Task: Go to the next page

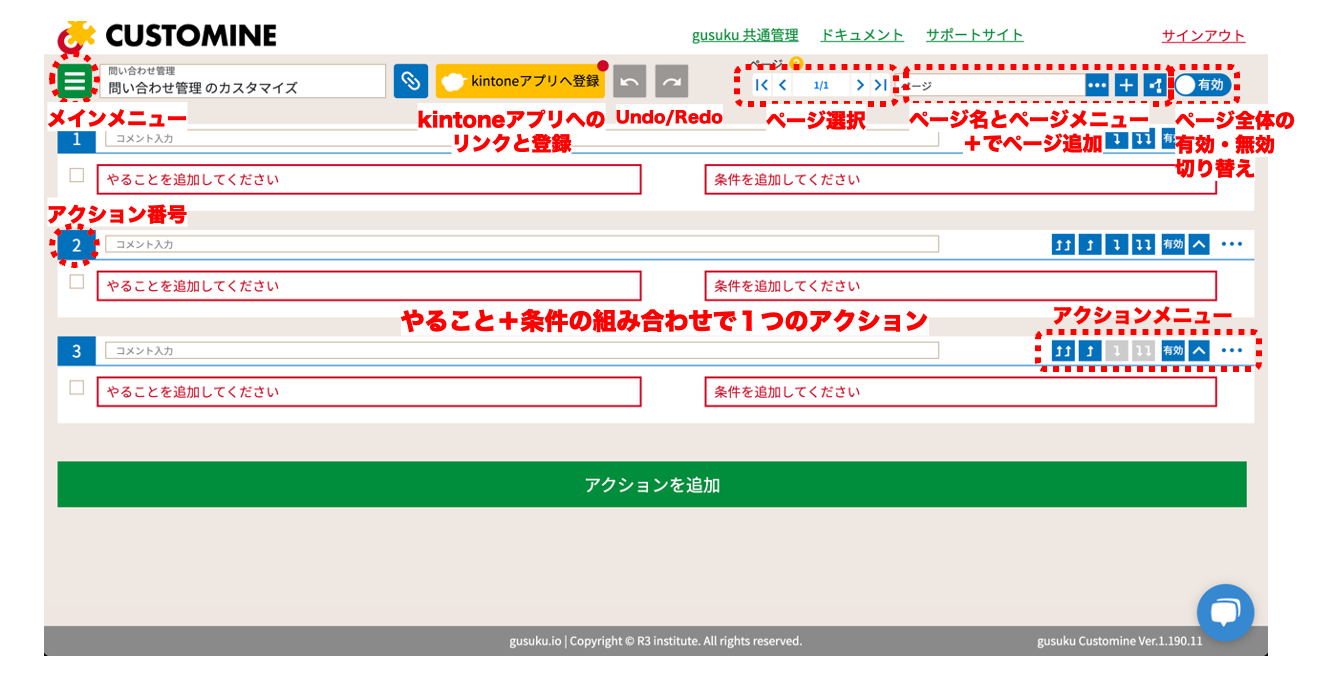Action: pos(860,85)
